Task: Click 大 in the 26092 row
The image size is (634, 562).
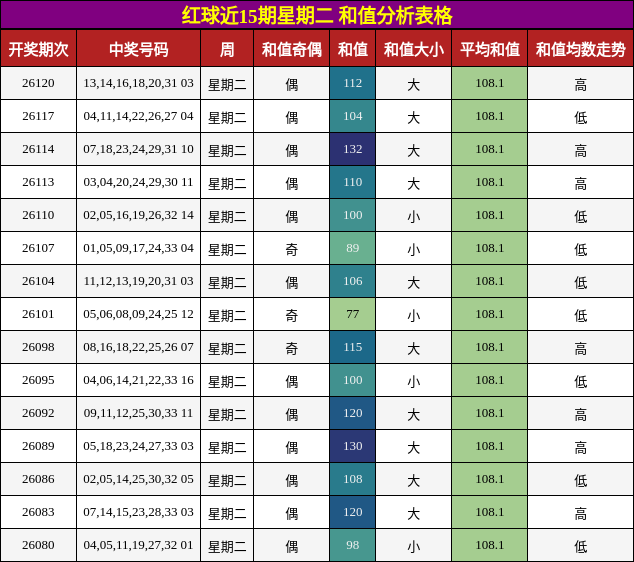Action: click(x=414, y=415)
